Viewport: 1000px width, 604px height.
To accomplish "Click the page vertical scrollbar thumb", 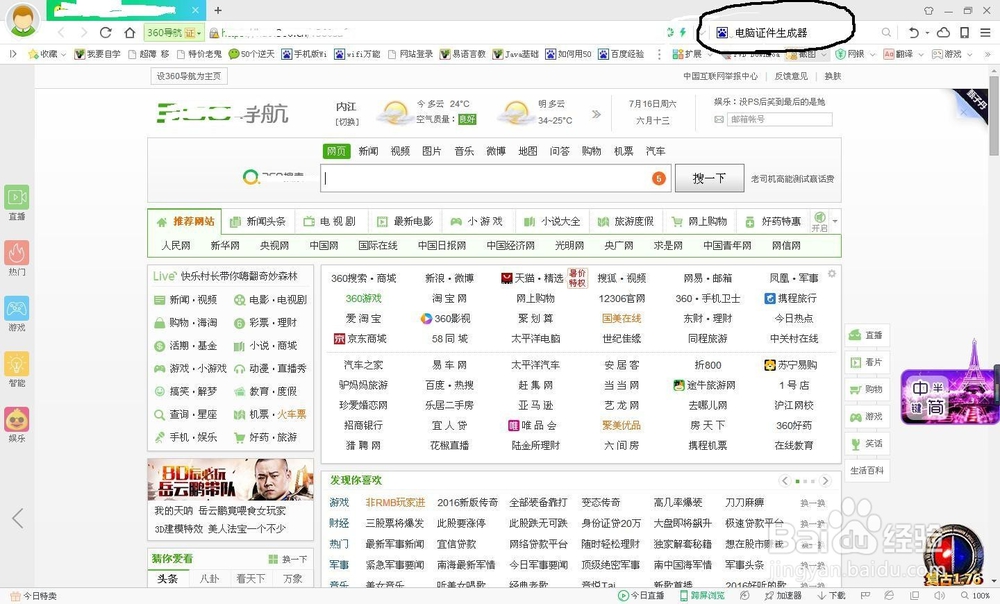I will (994, 115).
